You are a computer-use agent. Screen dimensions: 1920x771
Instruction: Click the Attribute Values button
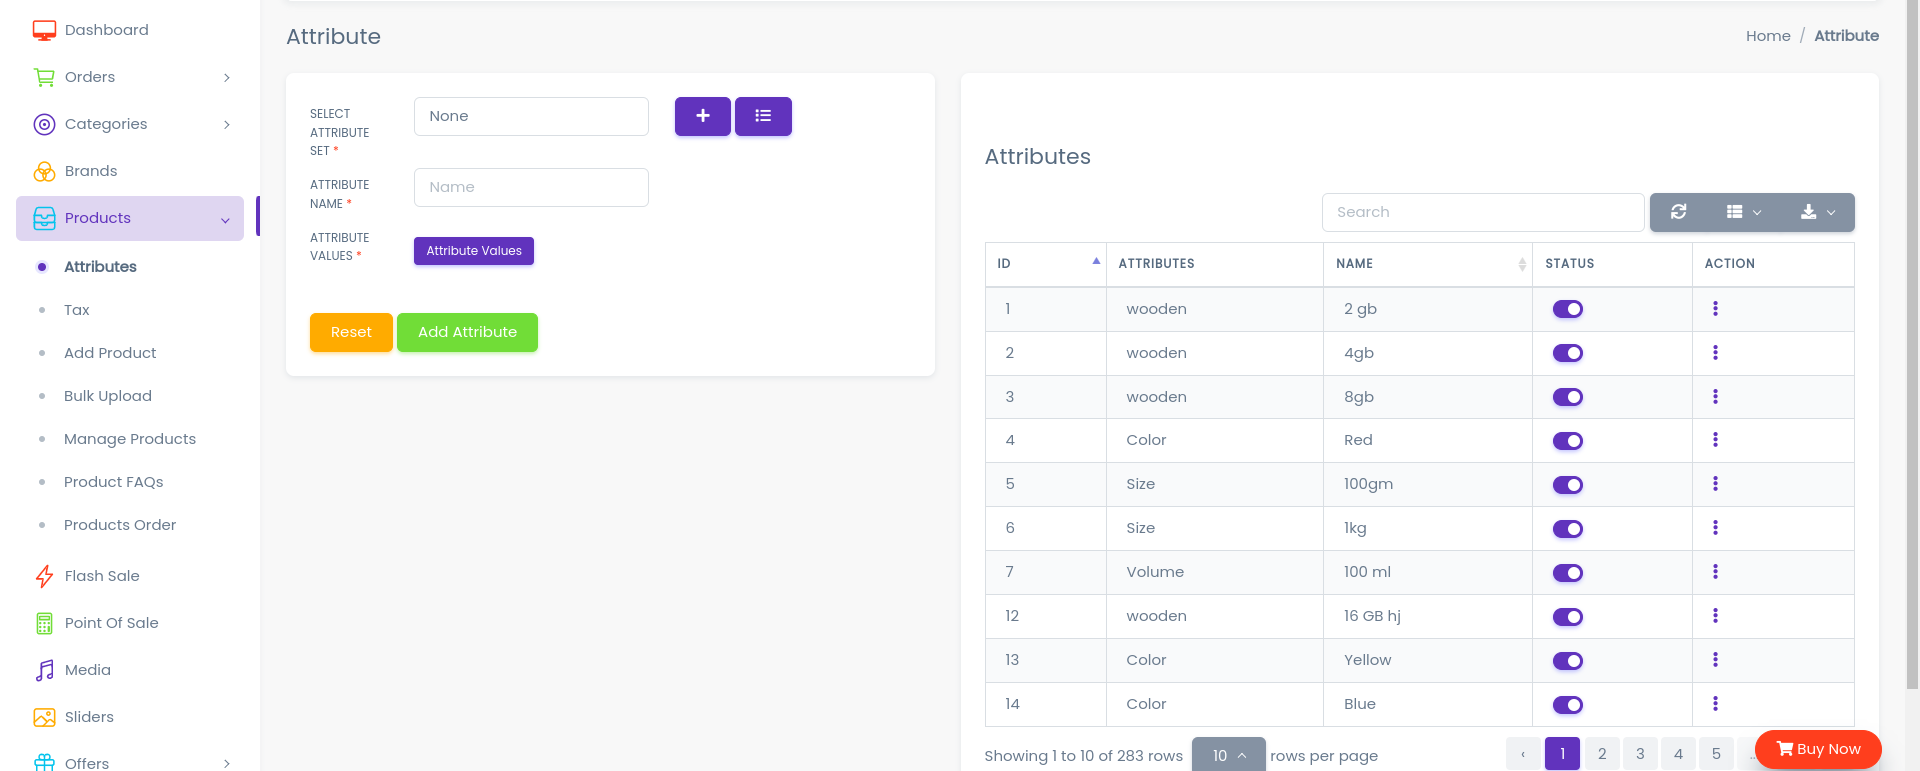(x=474, y=251)
